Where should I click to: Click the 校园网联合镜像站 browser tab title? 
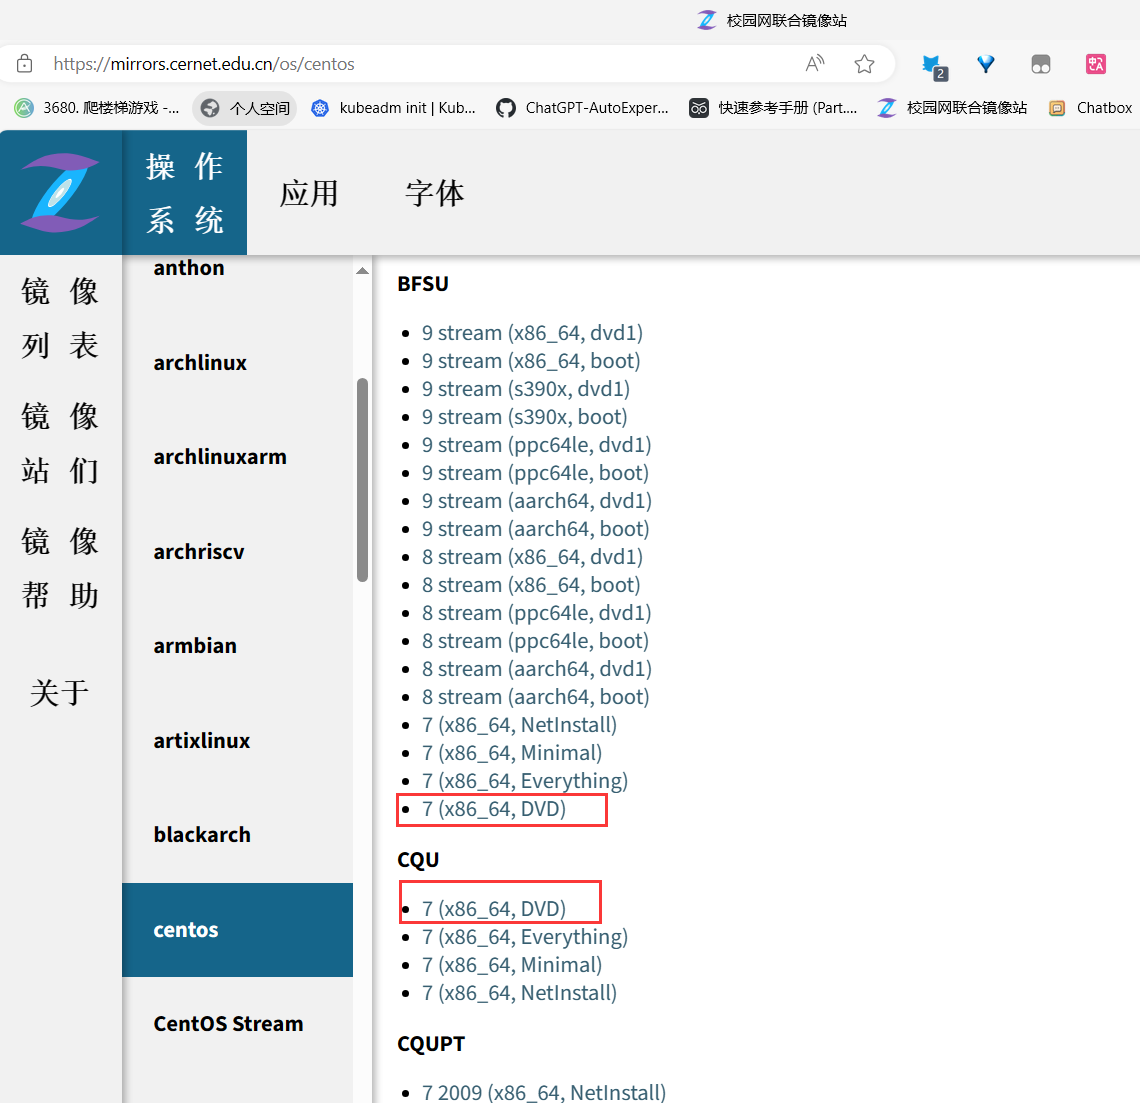(787, 20)
